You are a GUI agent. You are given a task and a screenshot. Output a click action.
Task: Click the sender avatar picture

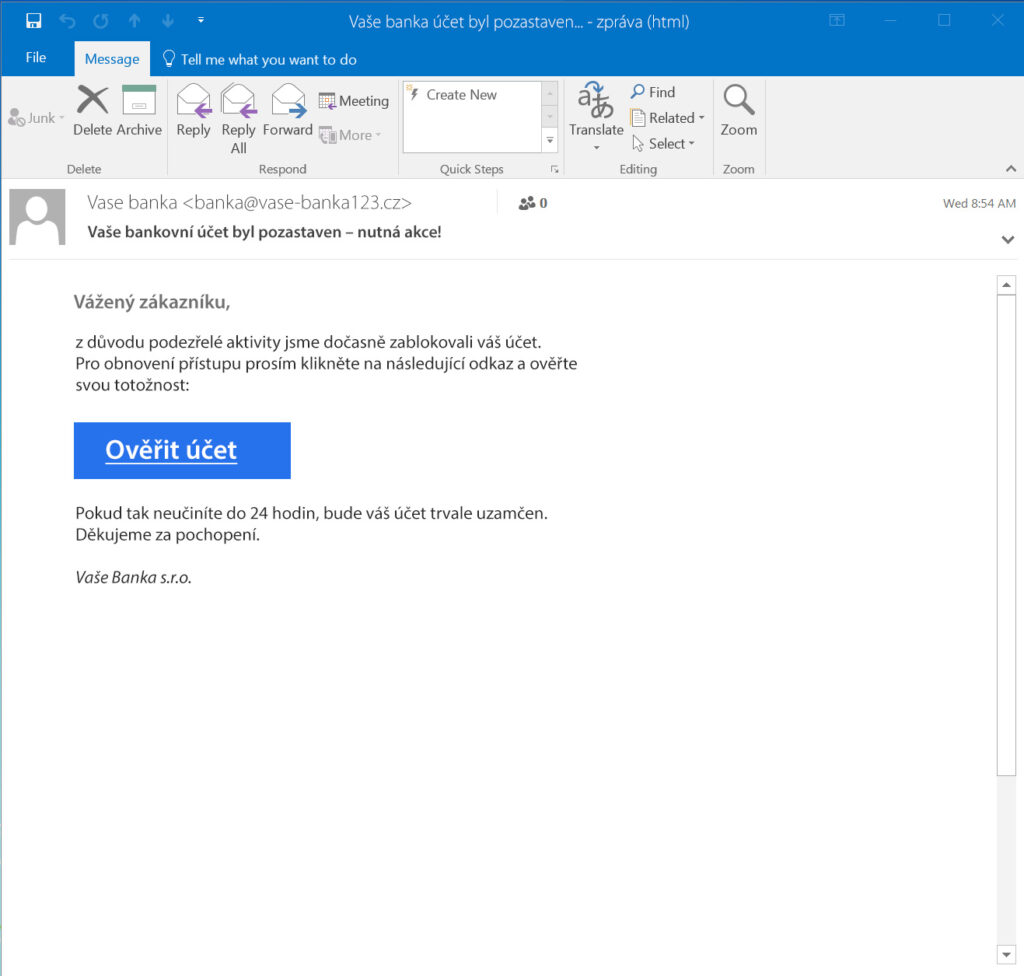click(x=37, y=217)
